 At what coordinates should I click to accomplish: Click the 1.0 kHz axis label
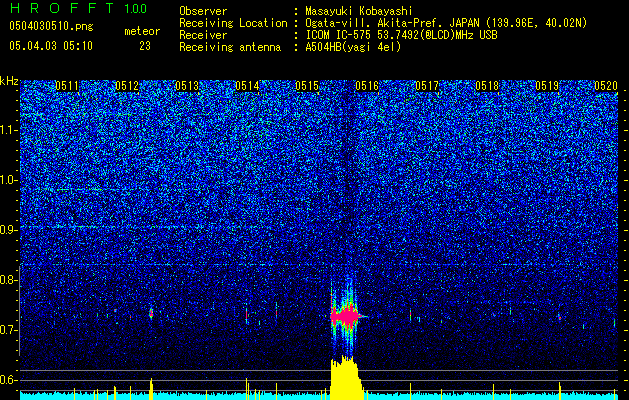[9, 180]
